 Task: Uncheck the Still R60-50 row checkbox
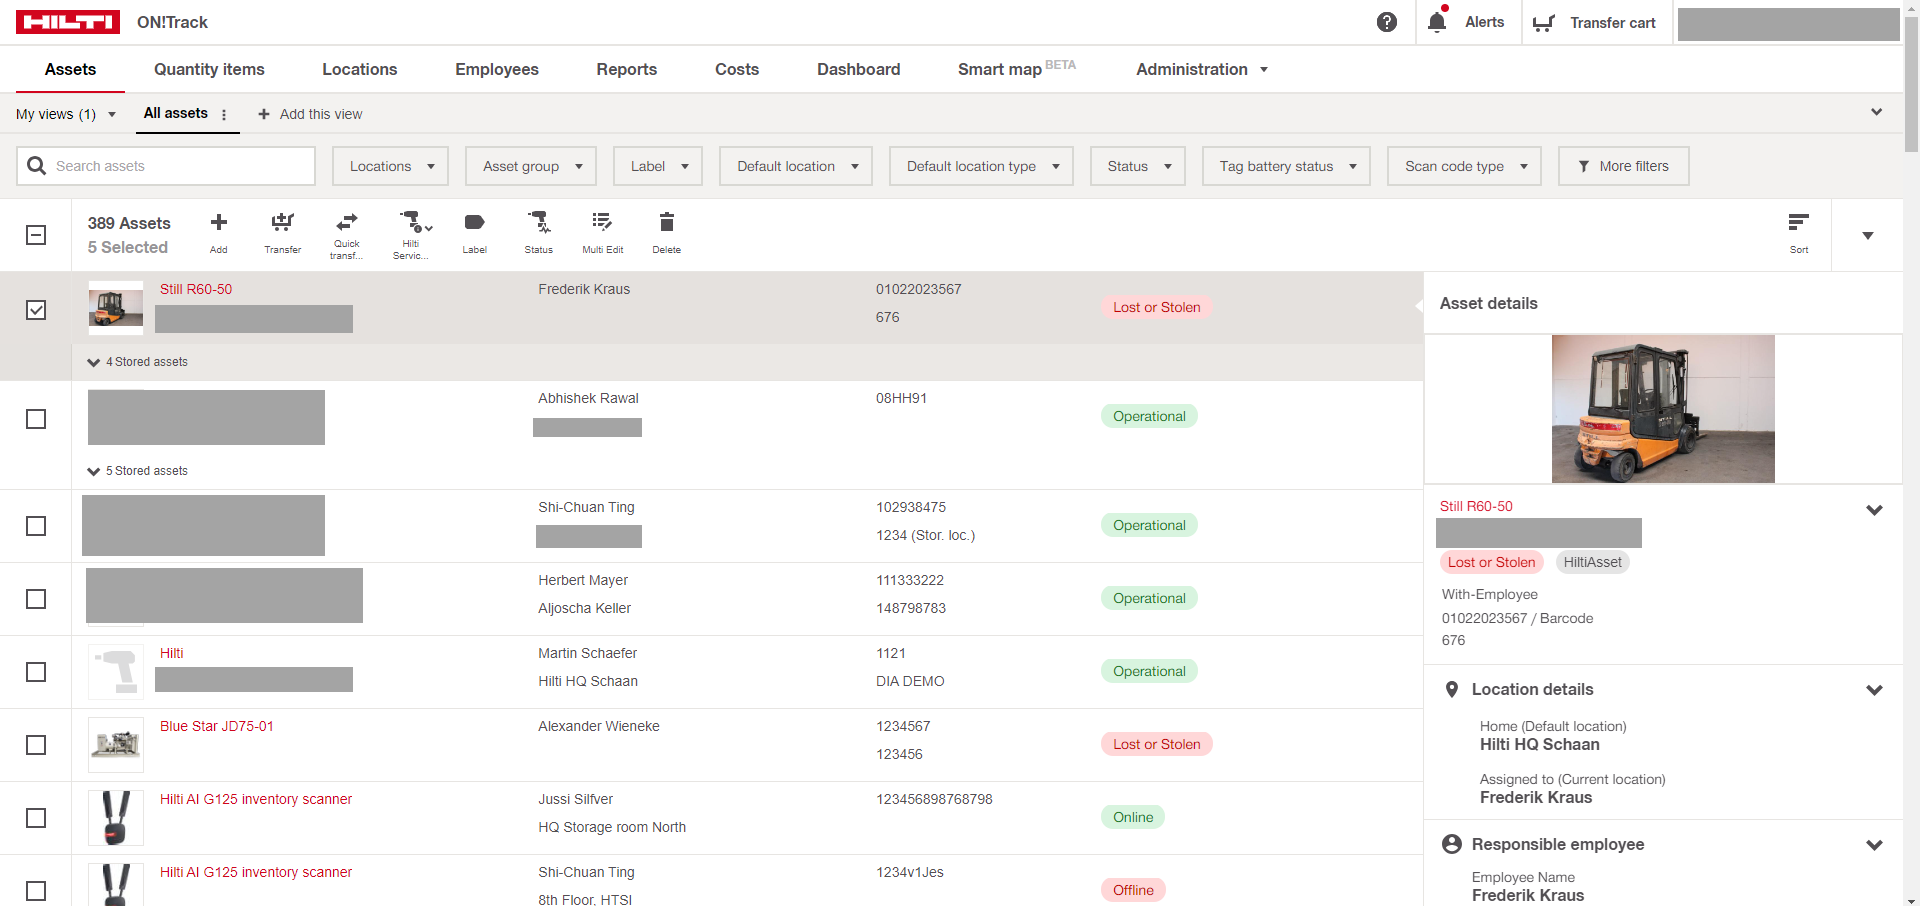tap(36, 310)
